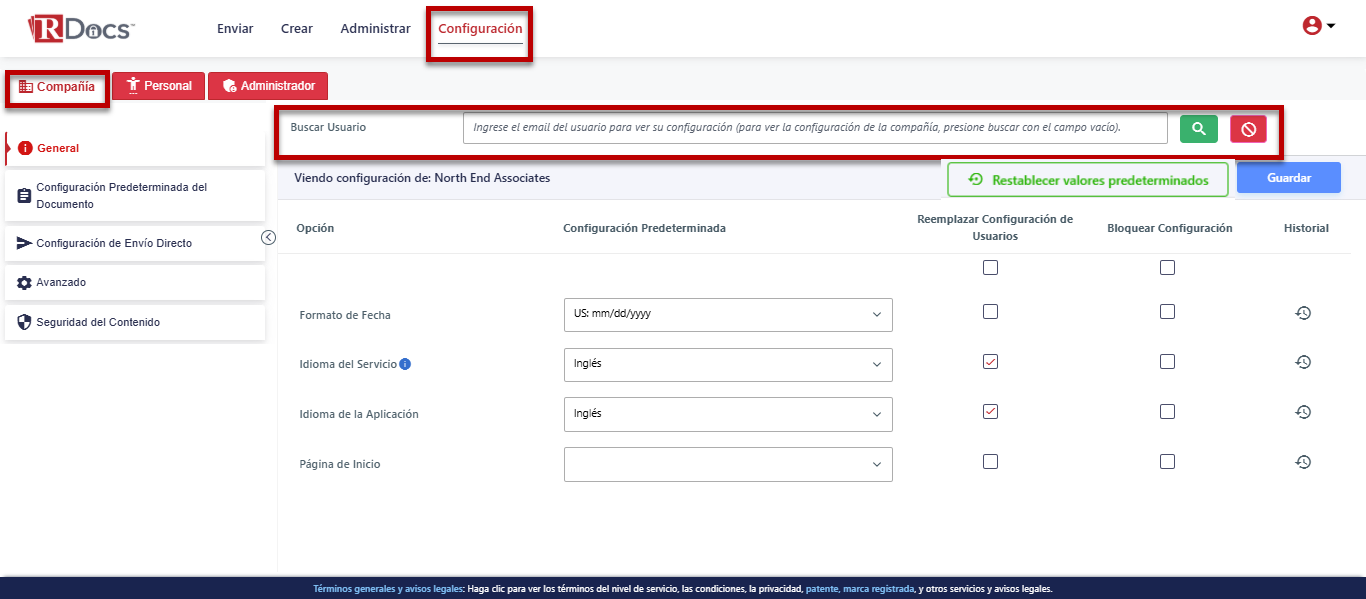The image size is (1366, 599).
Task: Check replace user settings for Página de Inicio
Action: [990, 461]
